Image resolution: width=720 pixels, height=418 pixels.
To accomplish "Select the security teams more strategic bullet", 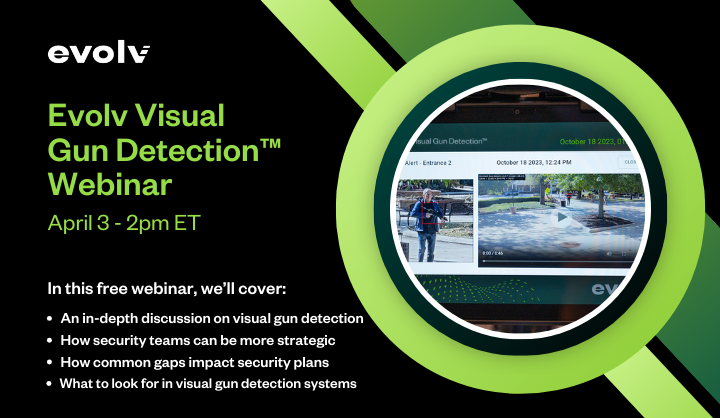I will pyautogui.click(x=200, y=340).
